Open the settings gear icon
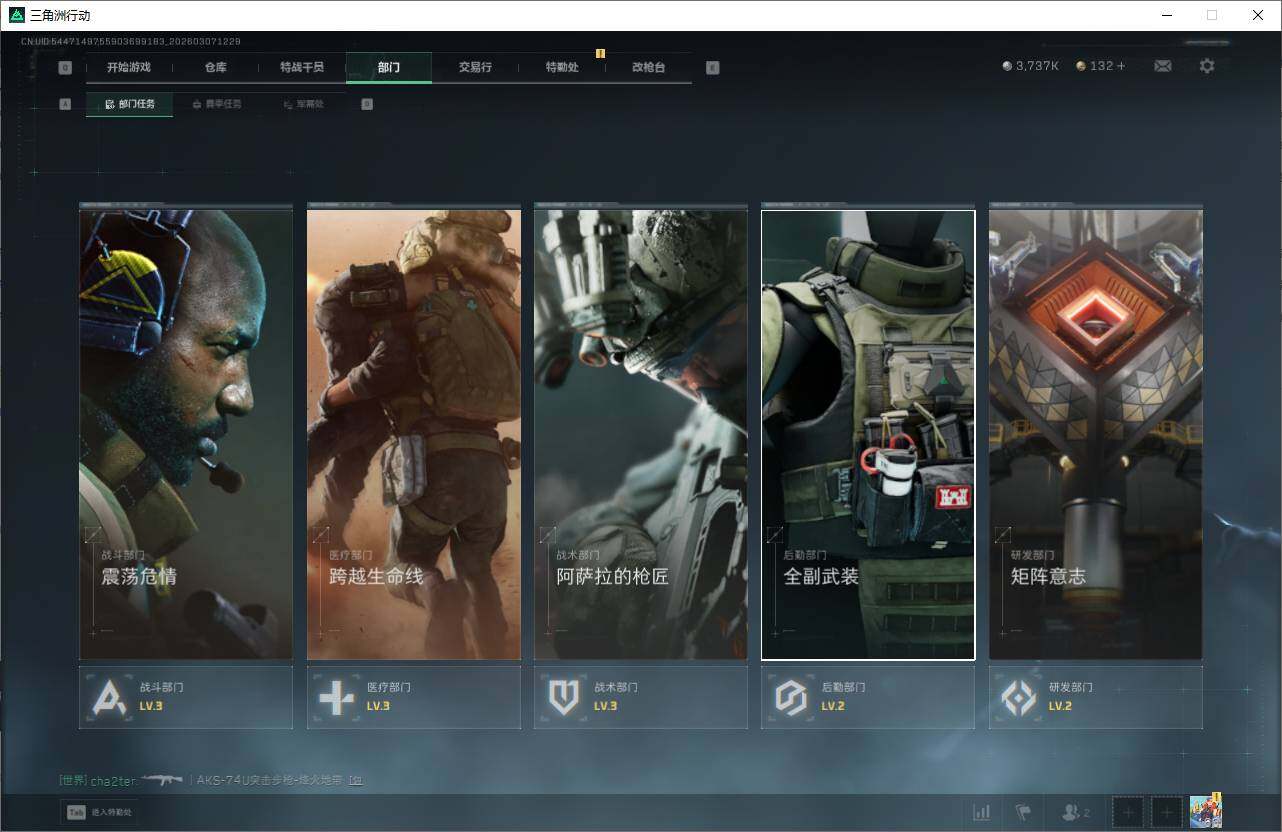This screenshot has width=1282, height=832. [x=1207, y=66]
